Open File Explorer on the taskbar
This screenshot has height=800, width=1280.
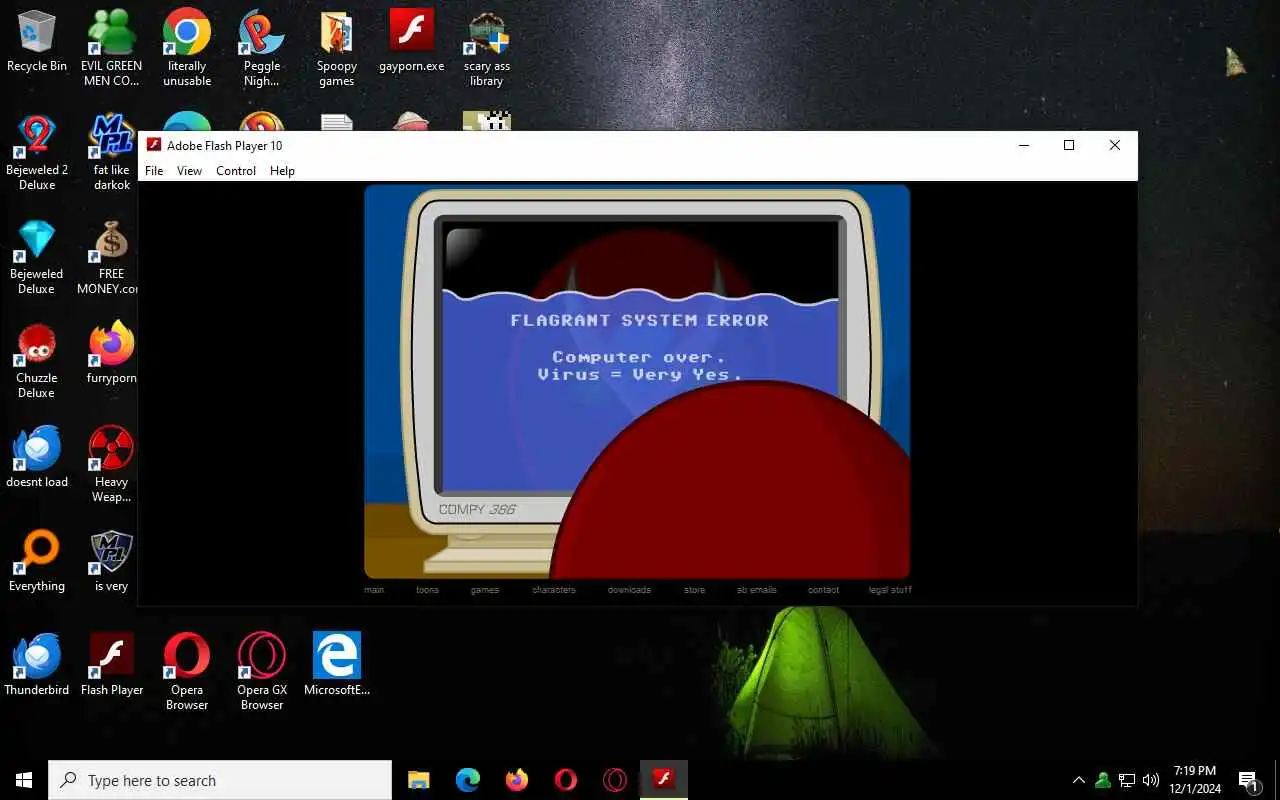[x=419, y=780]
